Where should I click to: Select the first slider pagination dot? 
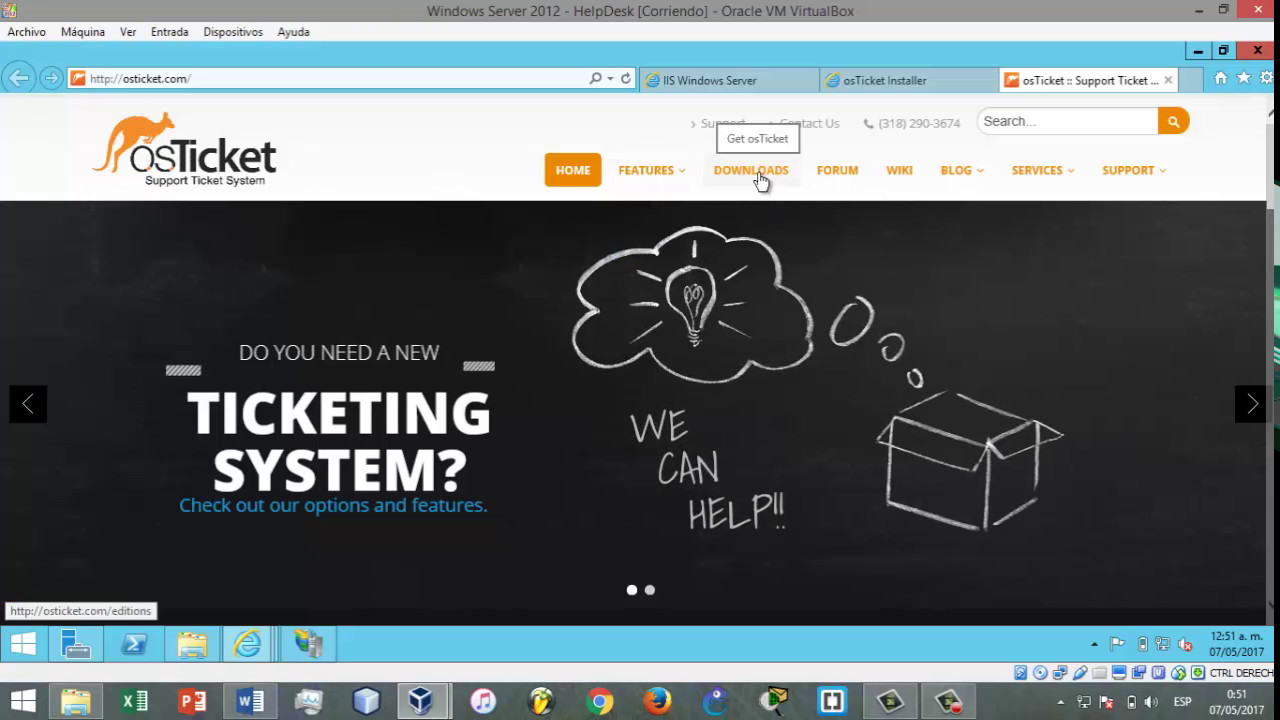click(632, 590)
